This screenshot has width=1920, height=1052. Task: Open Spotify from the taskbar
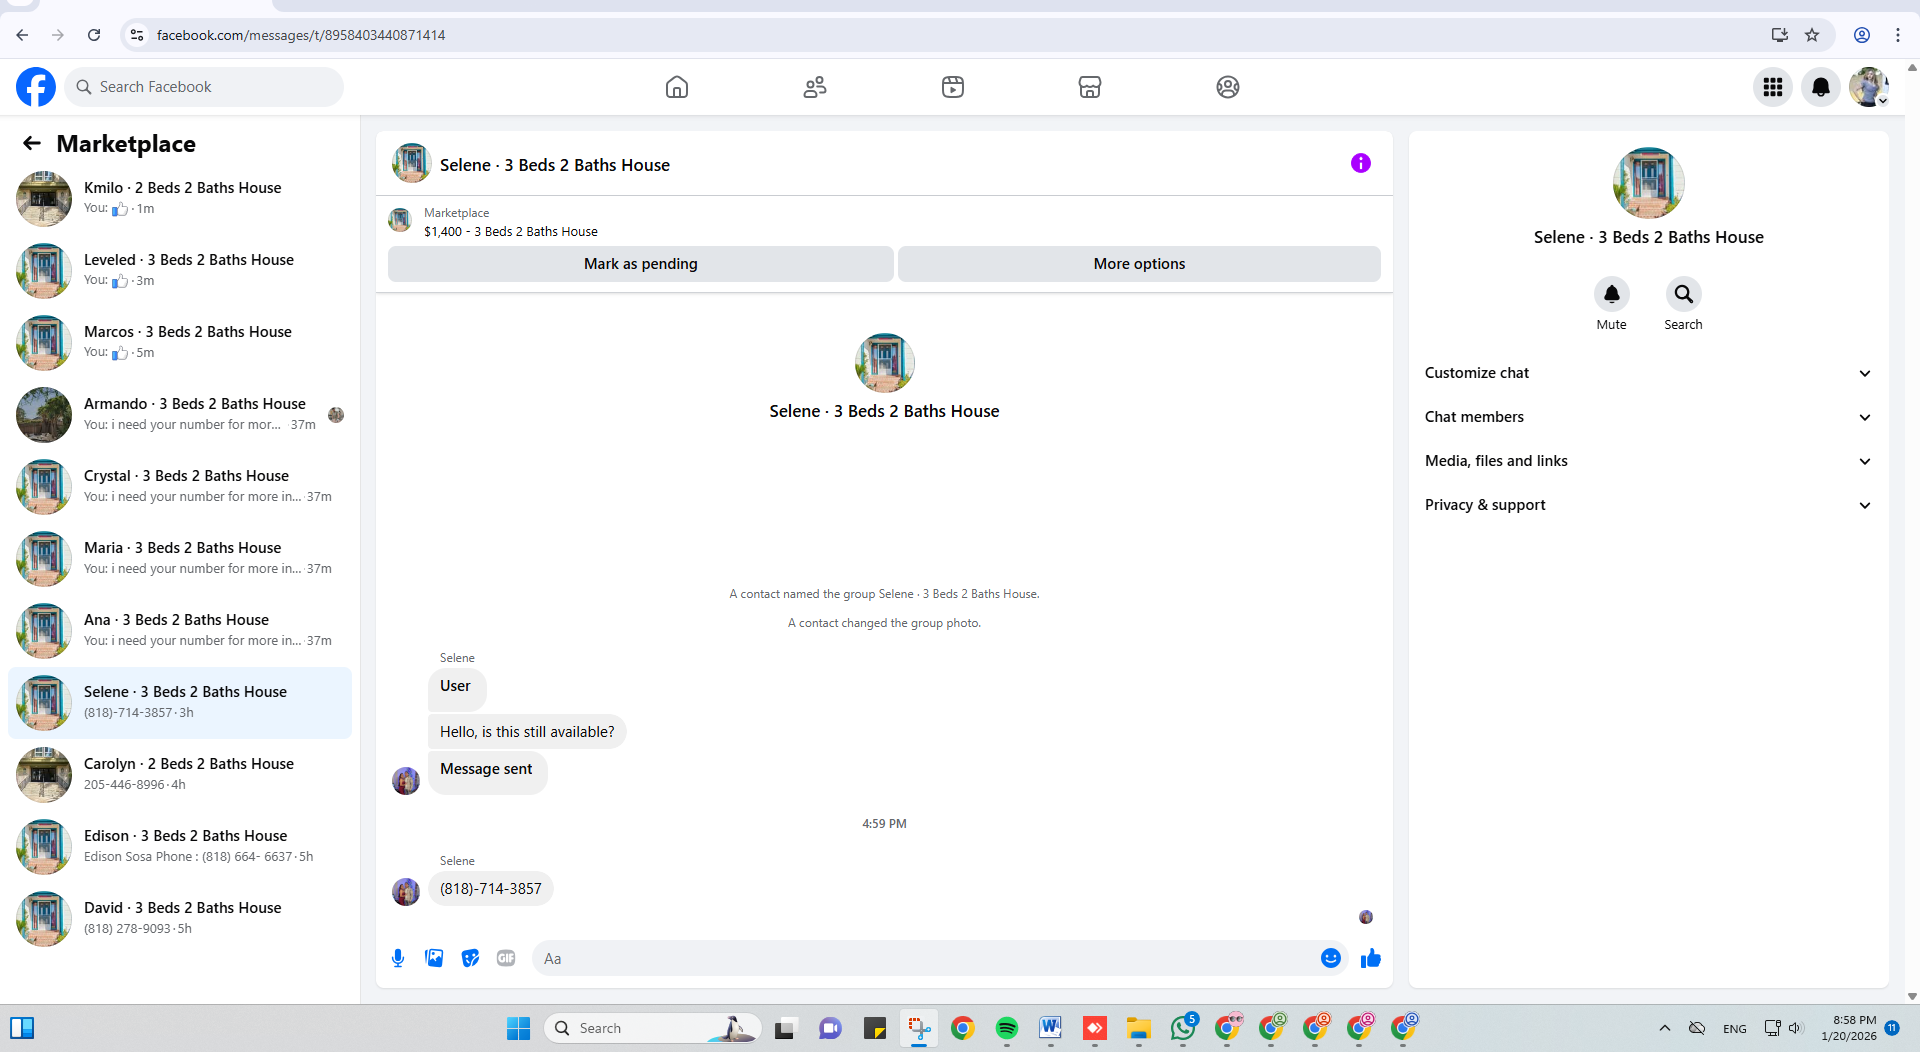click(x=1007, y=1028)
